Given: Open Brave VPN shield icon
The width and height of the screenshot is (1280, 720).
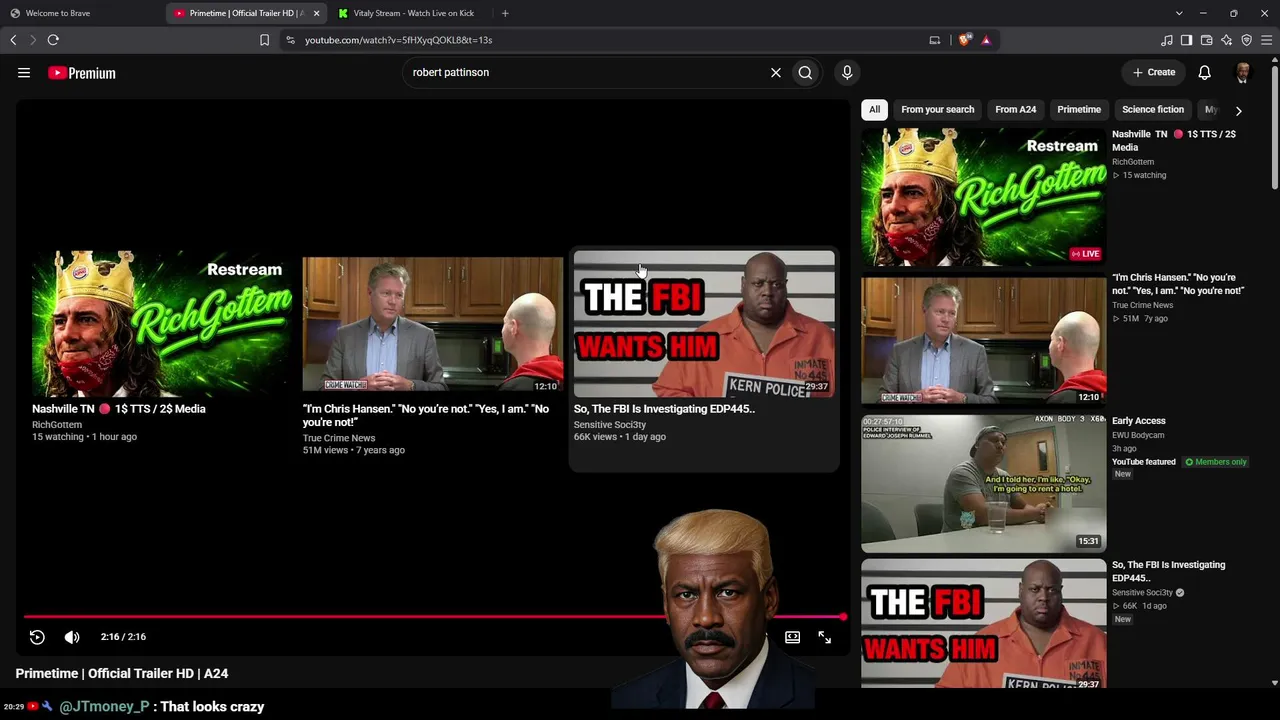Looking at the screenshot, I should (1246, 40).
